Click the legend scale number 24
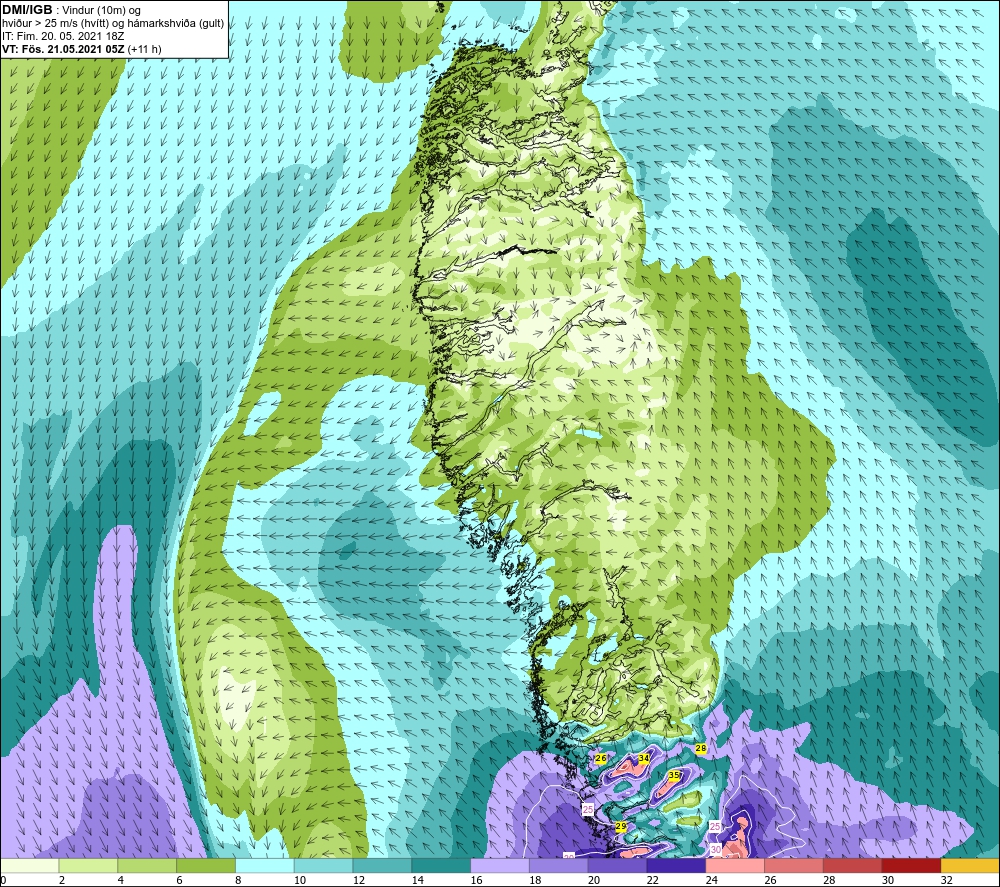This screenshot has width=1000, height=887. [x=711, y=880]
